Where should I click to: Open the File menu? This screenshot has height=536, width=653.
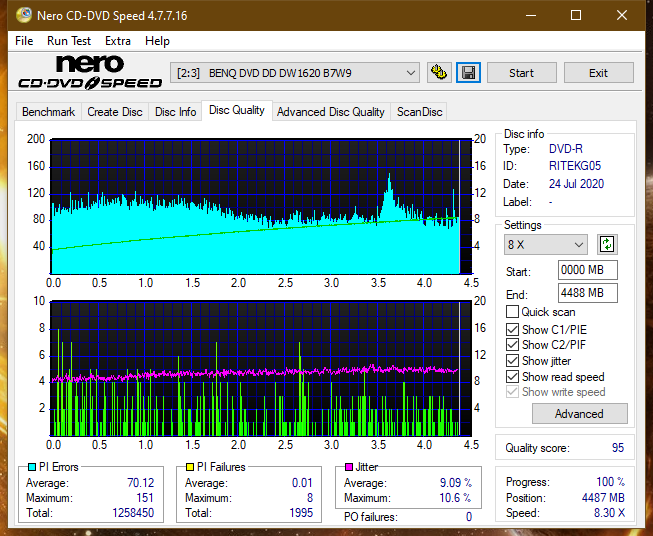(24, 41)
